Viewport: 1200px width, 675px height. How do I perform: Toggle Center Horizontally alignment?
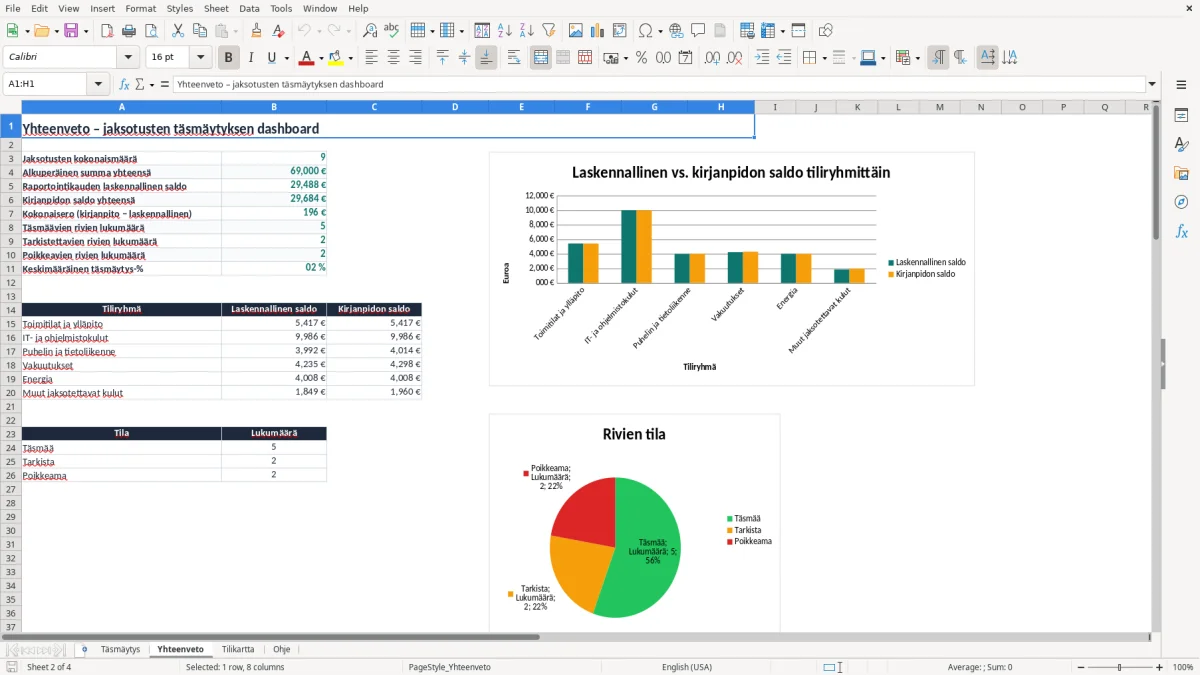(x=394, y=58)
